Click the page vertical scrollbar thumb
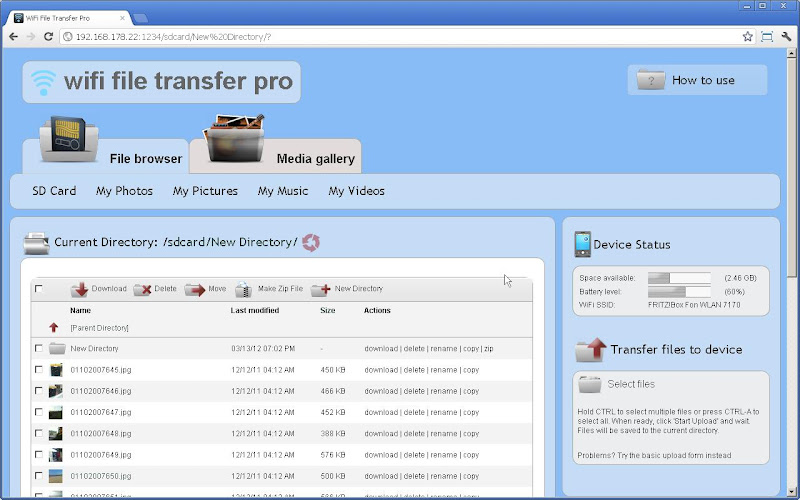Image resolution: width=800 pixels, height=500 pixels. coord(791,166)
